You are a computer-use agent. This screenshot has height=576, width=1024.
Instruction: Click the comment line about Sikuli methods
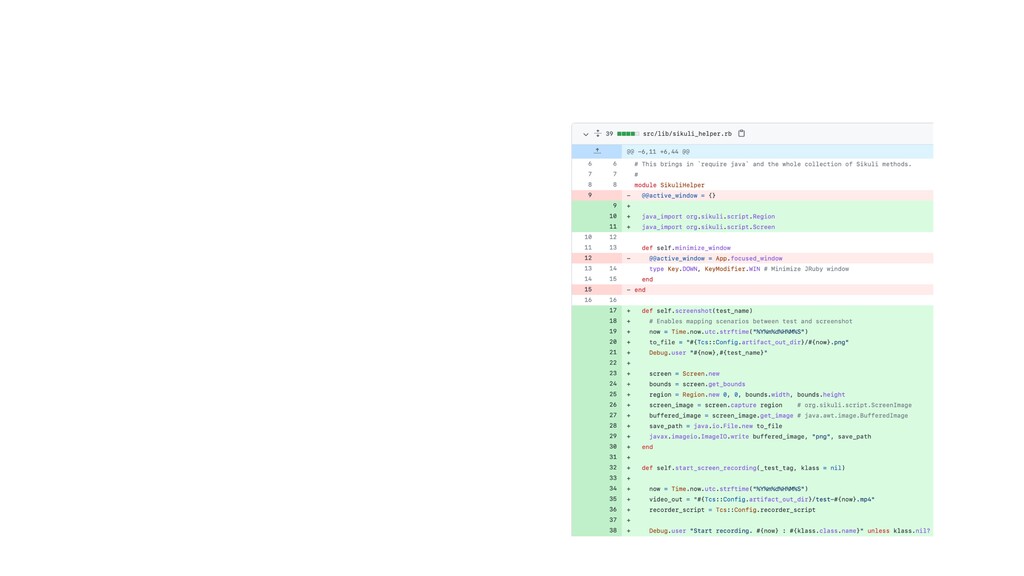click(773, 164)
